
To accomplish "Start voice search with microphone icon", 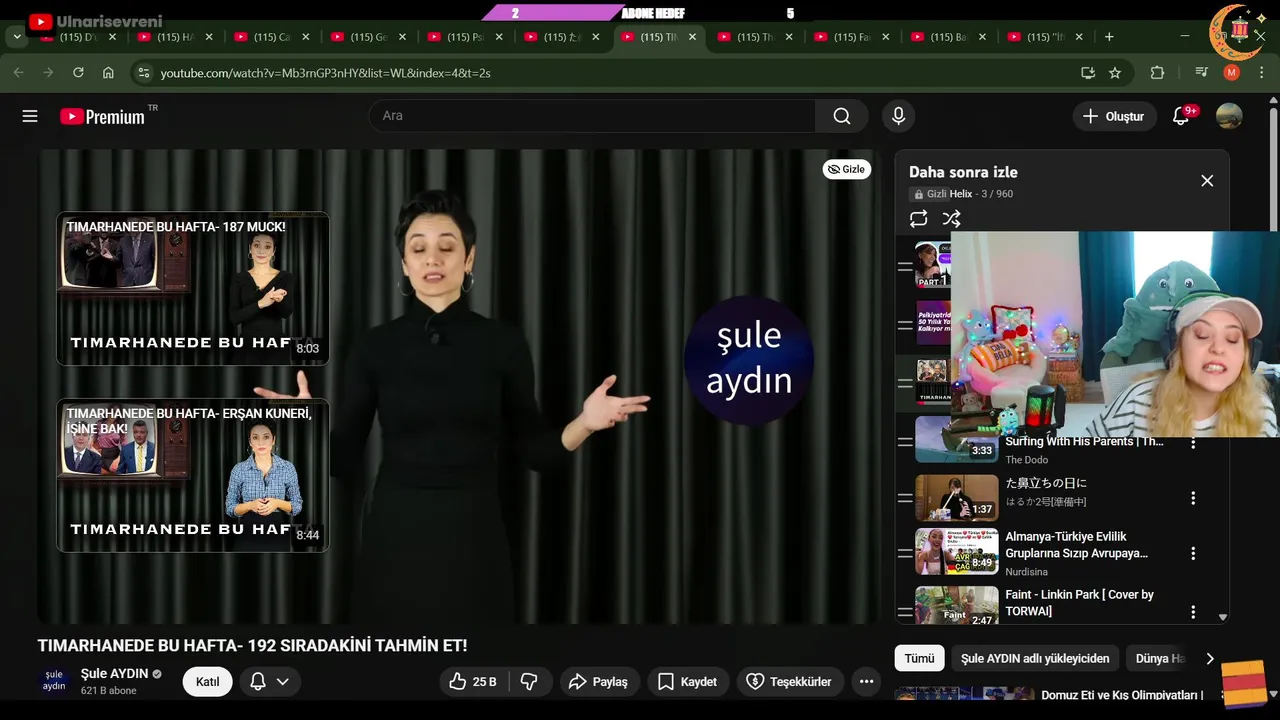I will click(x=898, y=116).
